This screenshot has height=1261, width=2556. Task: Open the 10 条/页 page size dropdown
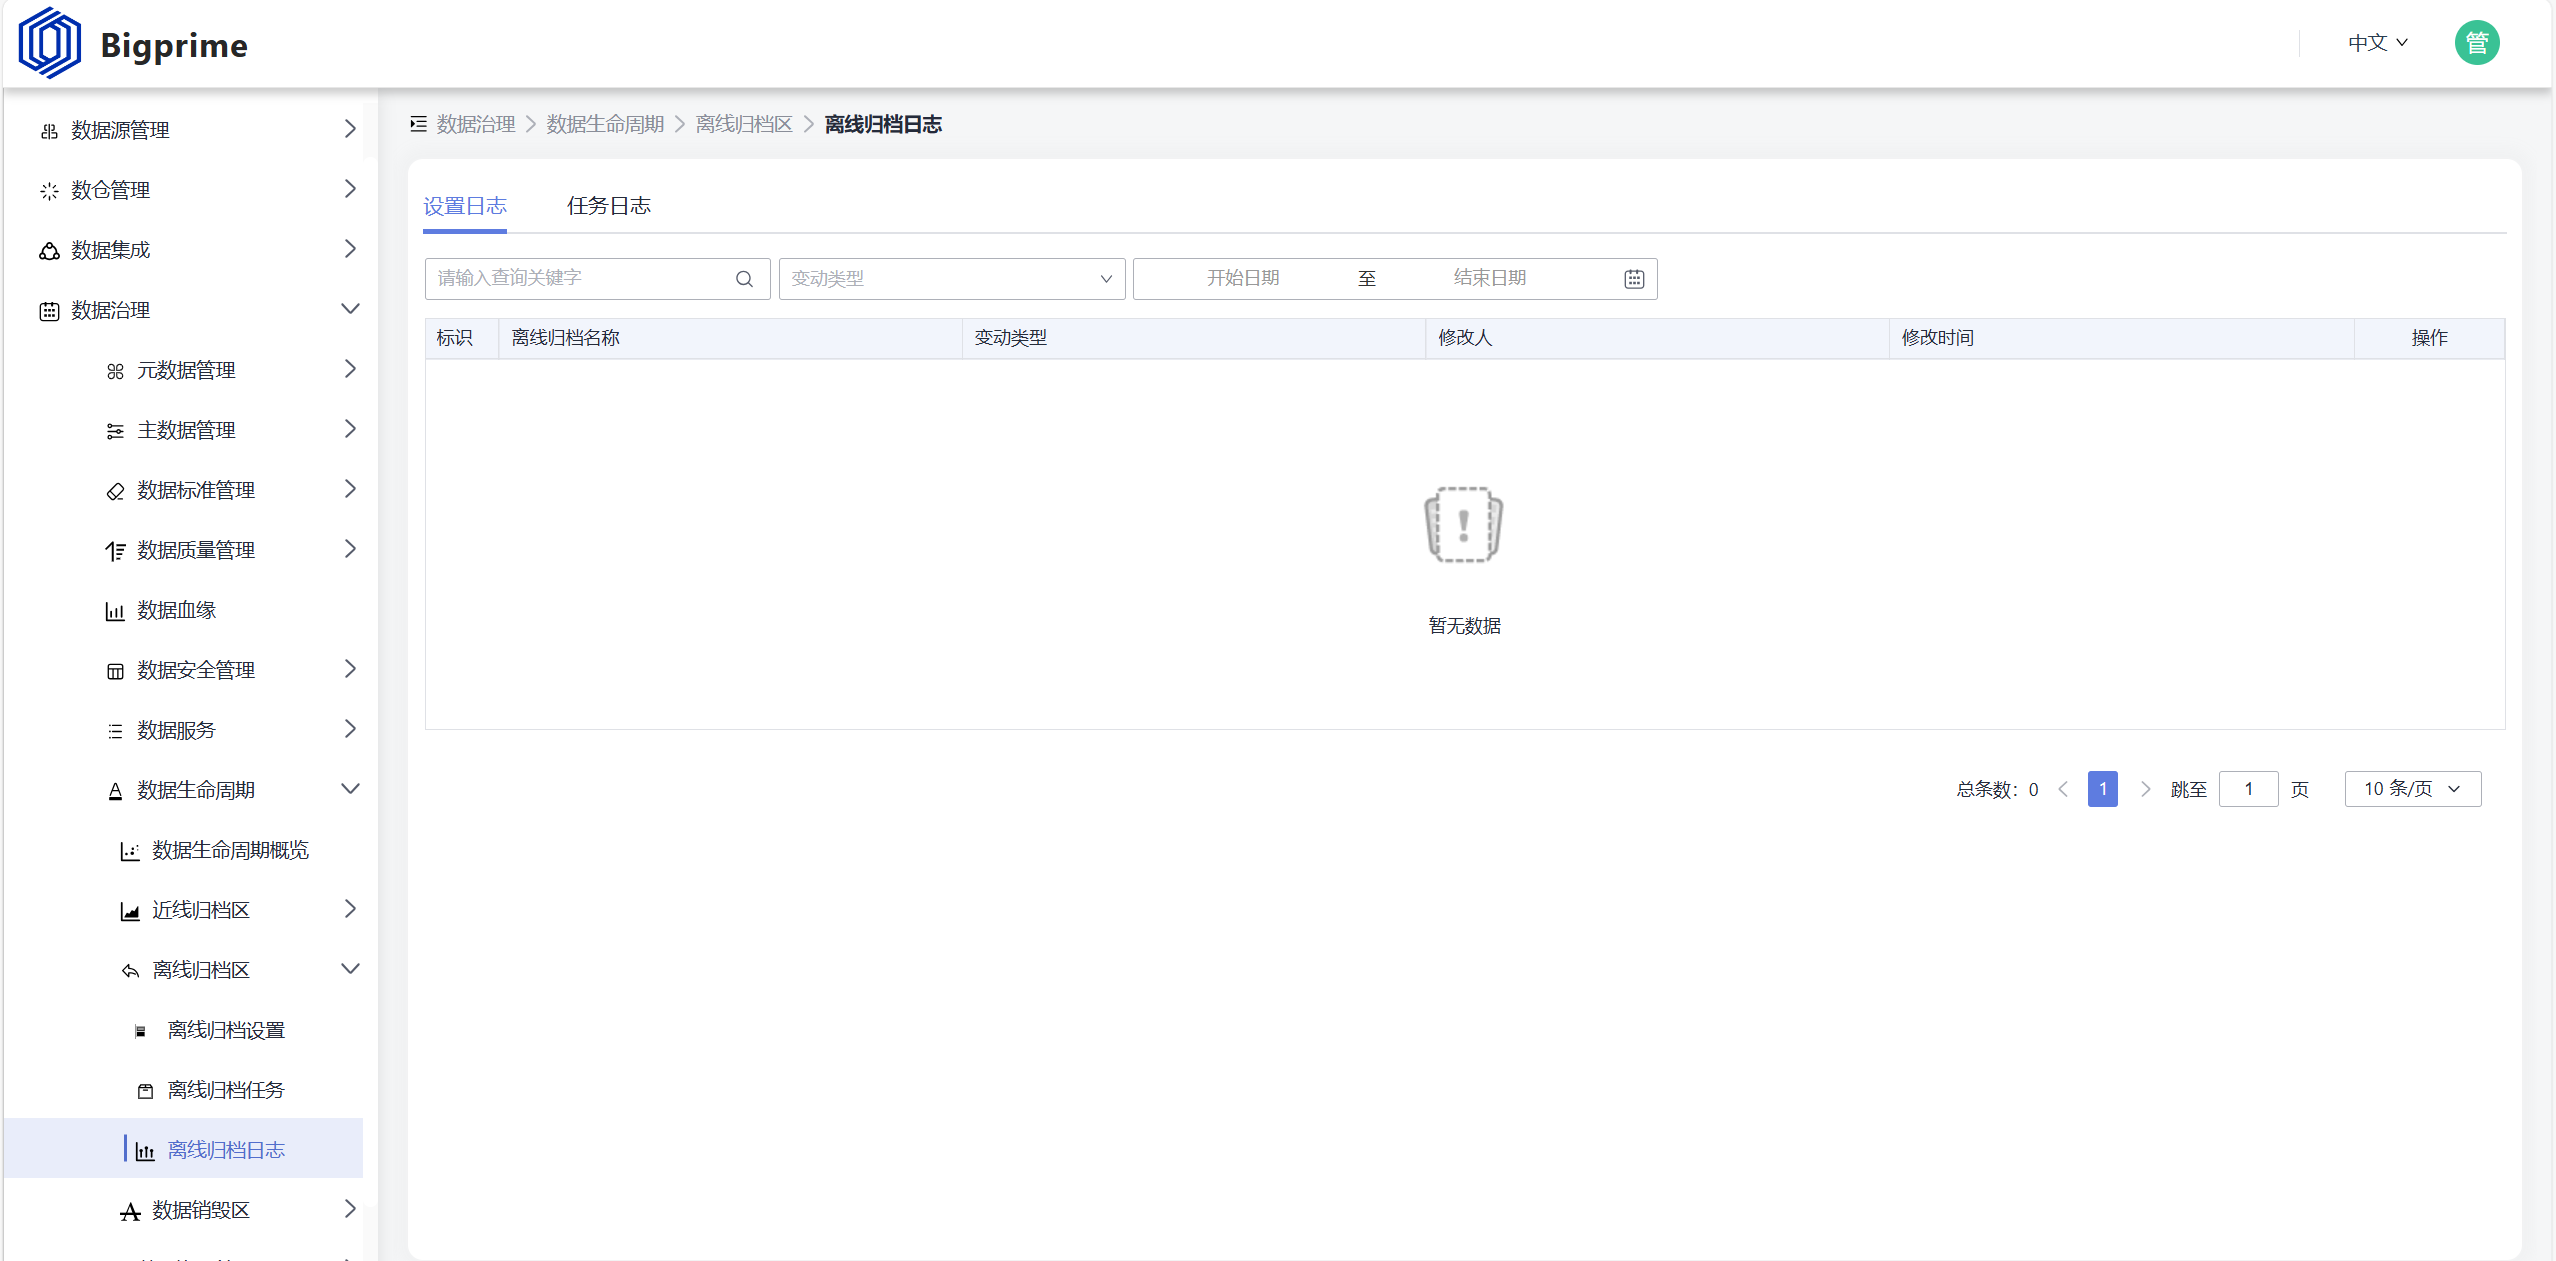2412,789
